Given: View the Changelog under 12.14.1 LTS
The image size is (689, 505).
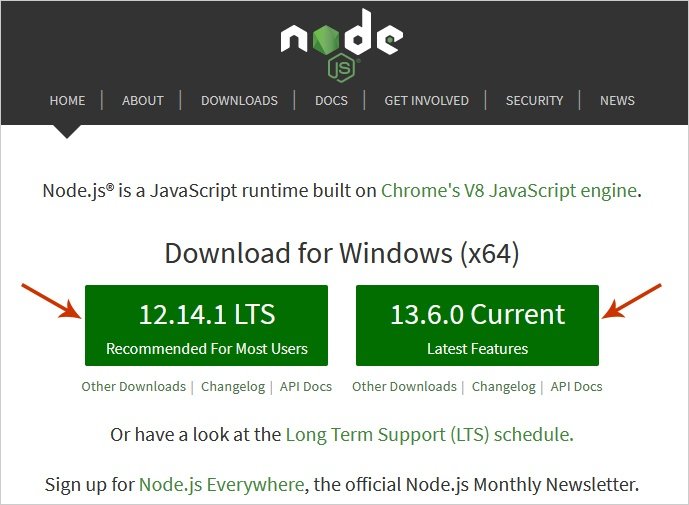Looking at the screenshot, I should [233, 387].
